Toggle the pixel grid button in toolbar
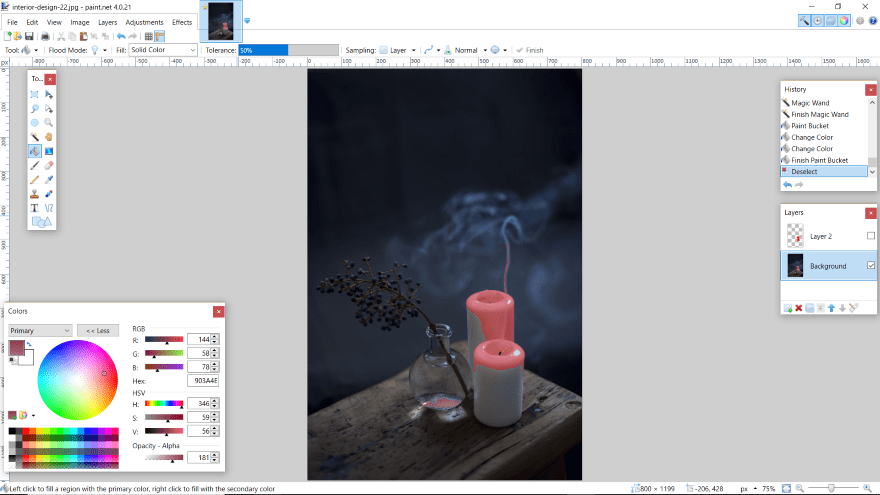 [x=149, y=36]
